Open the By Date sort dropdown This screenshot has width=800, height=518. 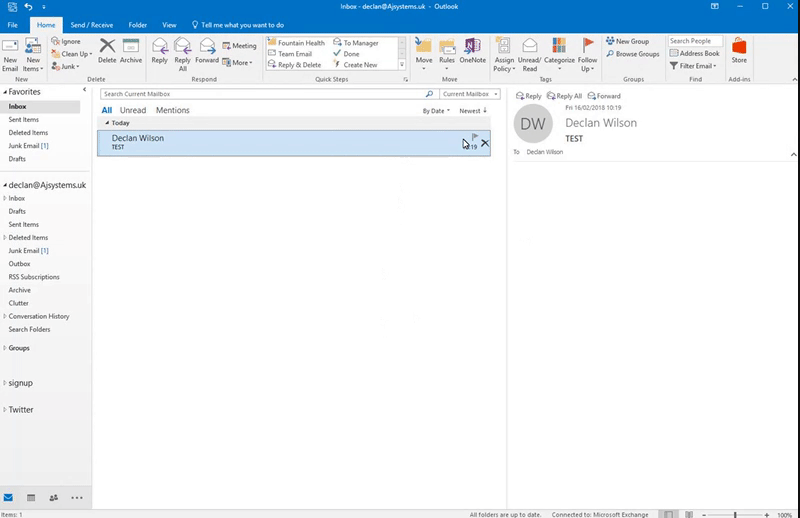point(436,111)
